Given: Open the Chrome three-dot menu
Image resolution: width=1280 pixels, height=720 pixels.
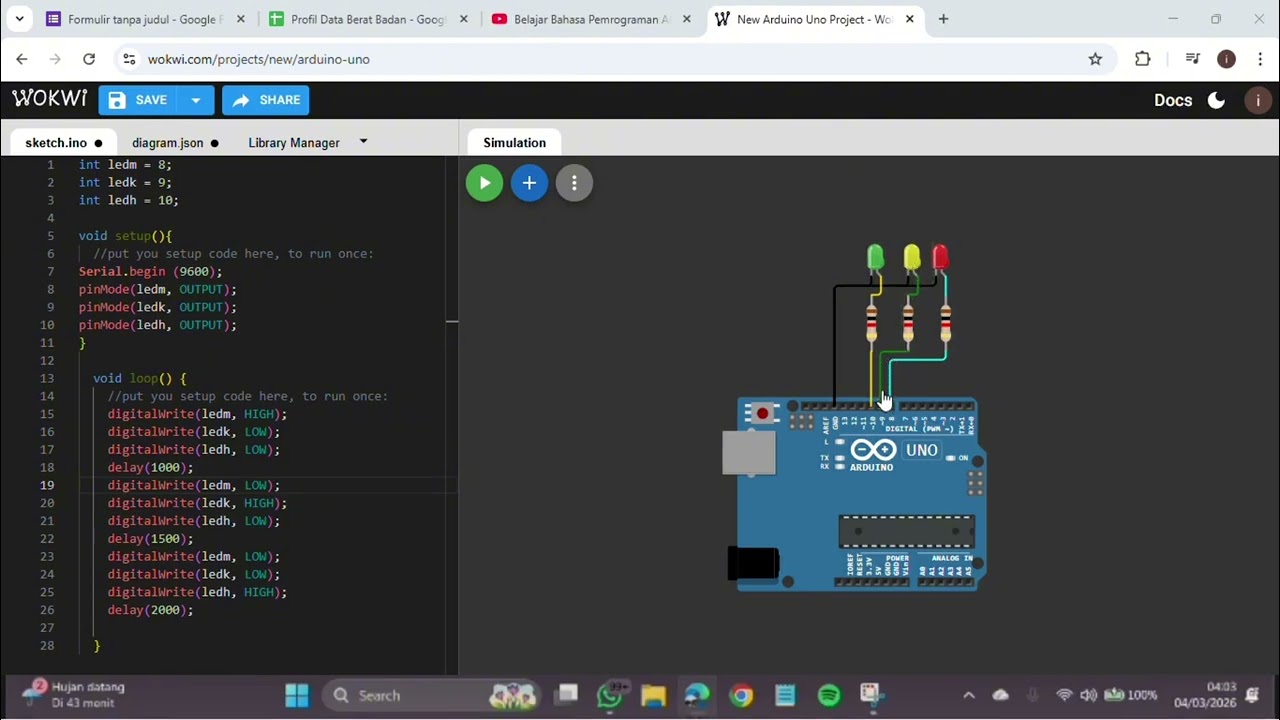Looking at the screenshot, I should 1260,59.
